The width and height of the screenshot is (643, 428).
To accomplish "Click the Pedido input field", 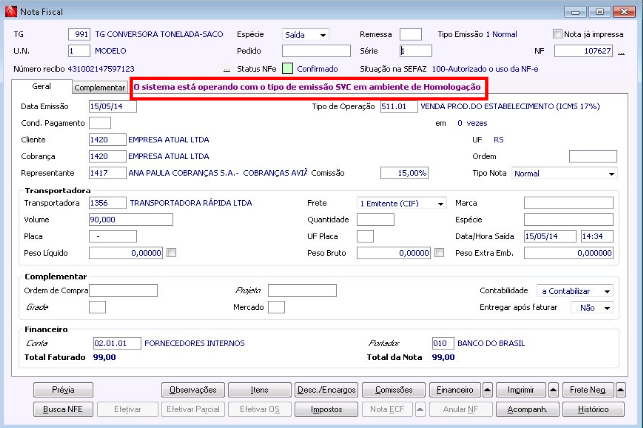I will (316, 51).
